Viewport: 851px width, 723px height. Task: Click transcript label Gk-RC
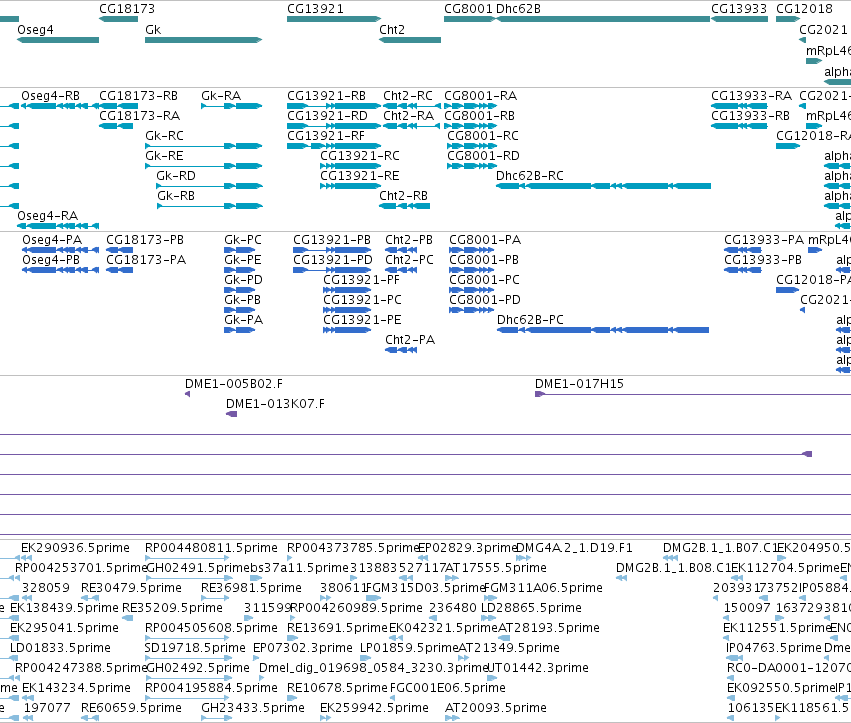pyautogui.click(x=164, y=136)
